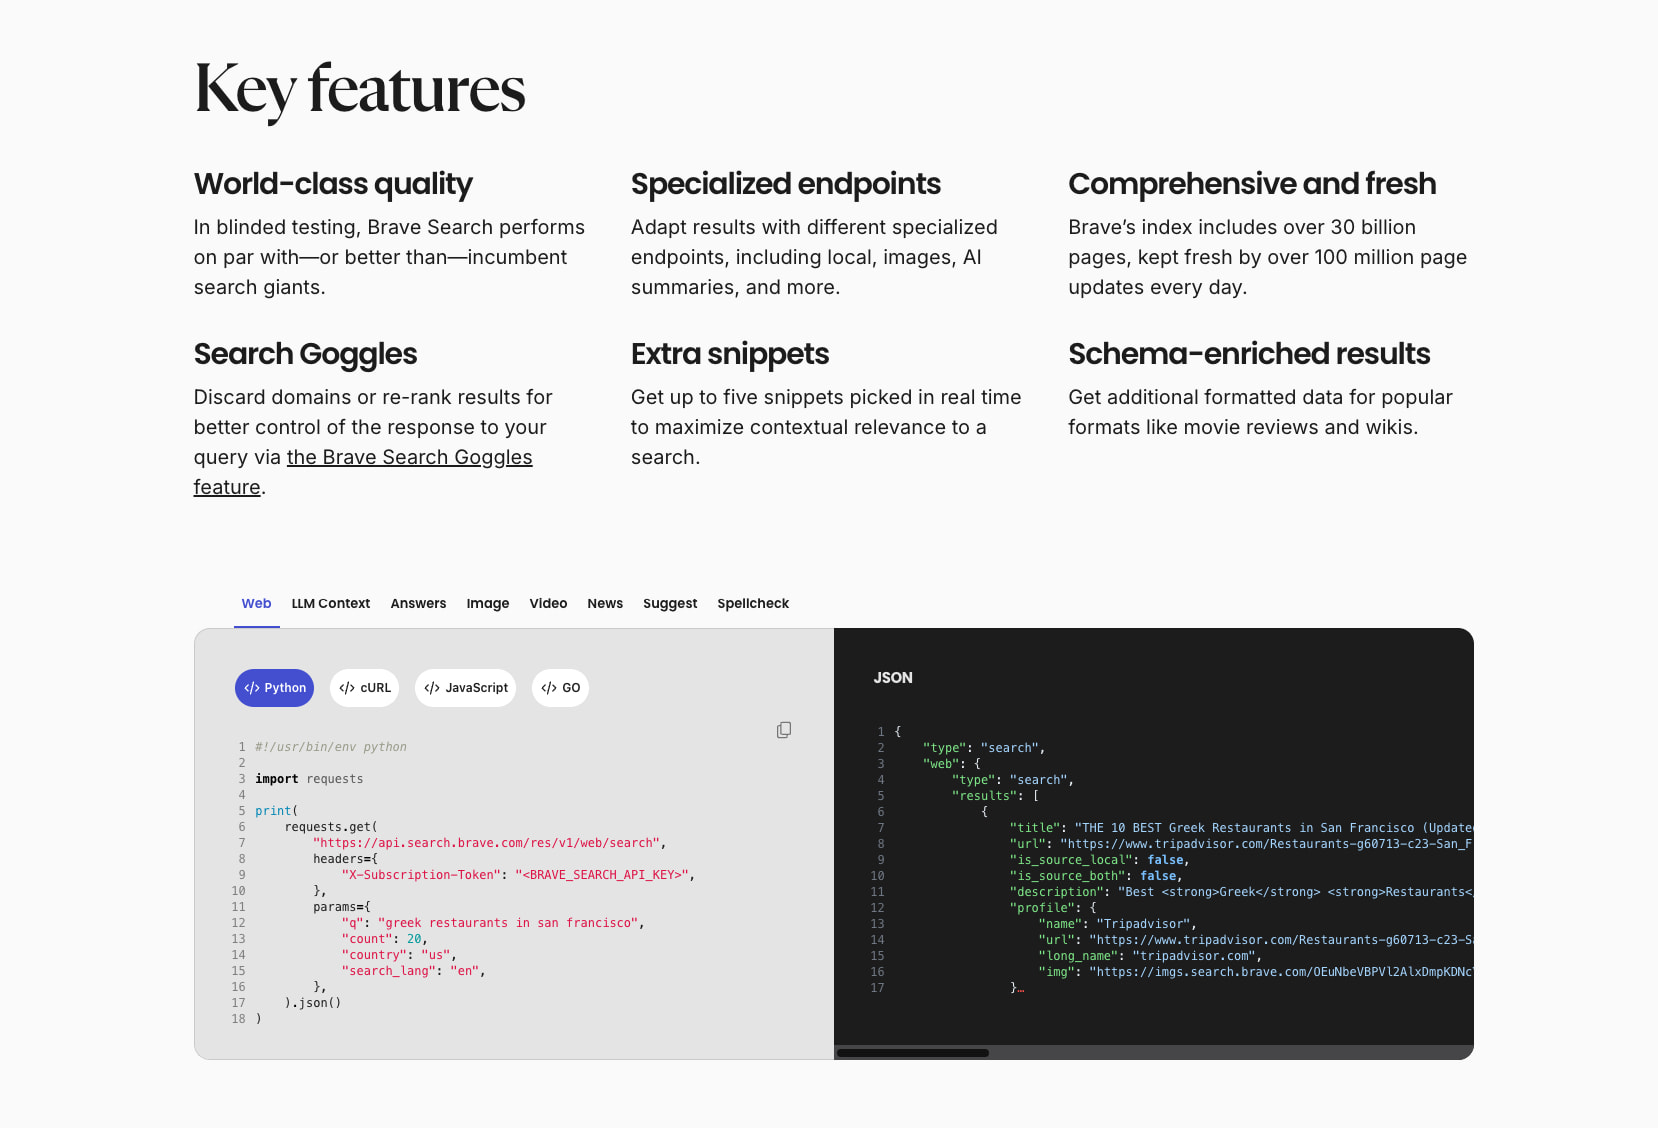Click the import requests code line
The height and width of the screenshot is (1128, 1658).
tap(309, 779)
